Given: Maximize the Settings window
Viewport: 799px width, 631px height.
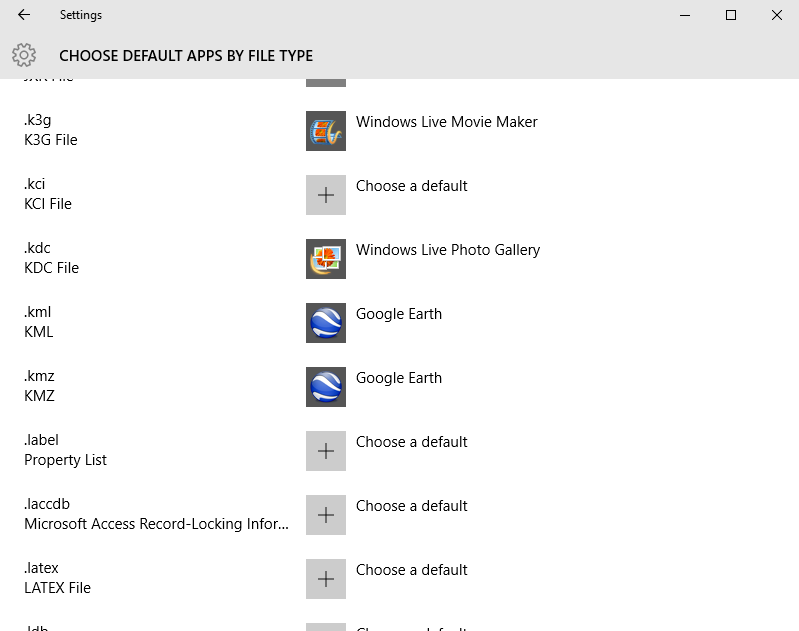Looking at the screenshot, I should click(731, 15).
